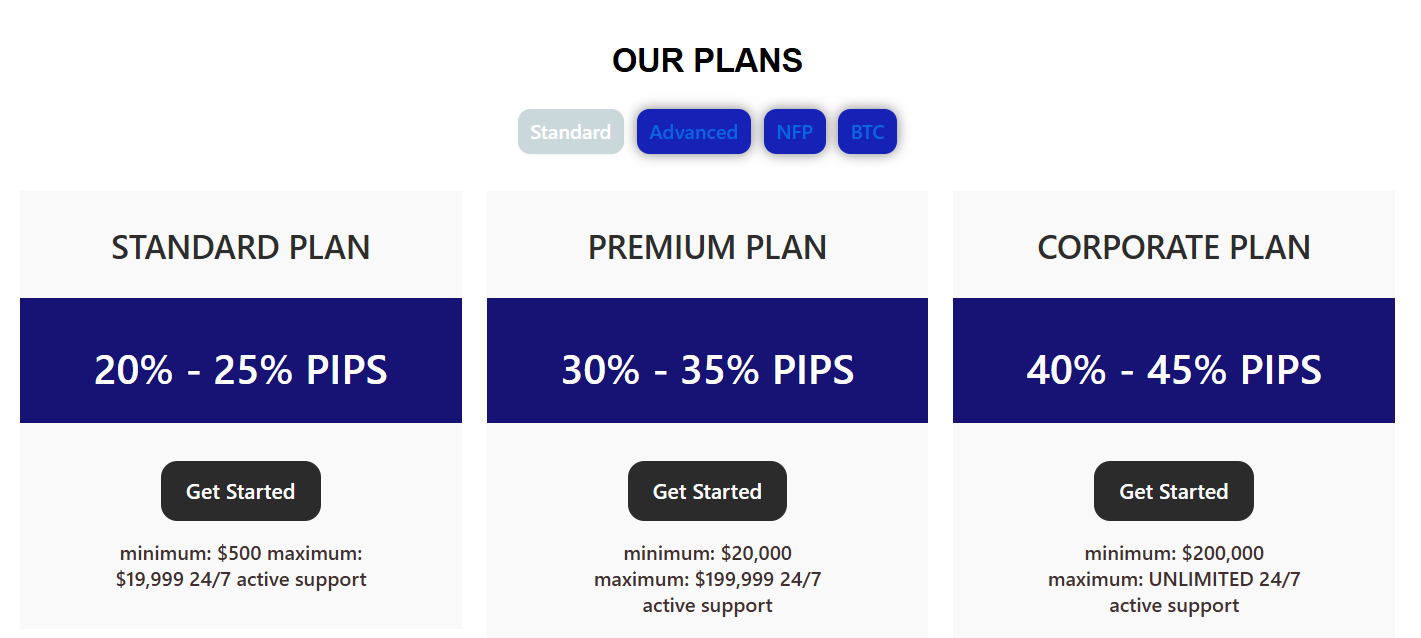Click the 20% - 25% PIPS banner
This screenshot has height=638, width=1421.
coord(240,370)
